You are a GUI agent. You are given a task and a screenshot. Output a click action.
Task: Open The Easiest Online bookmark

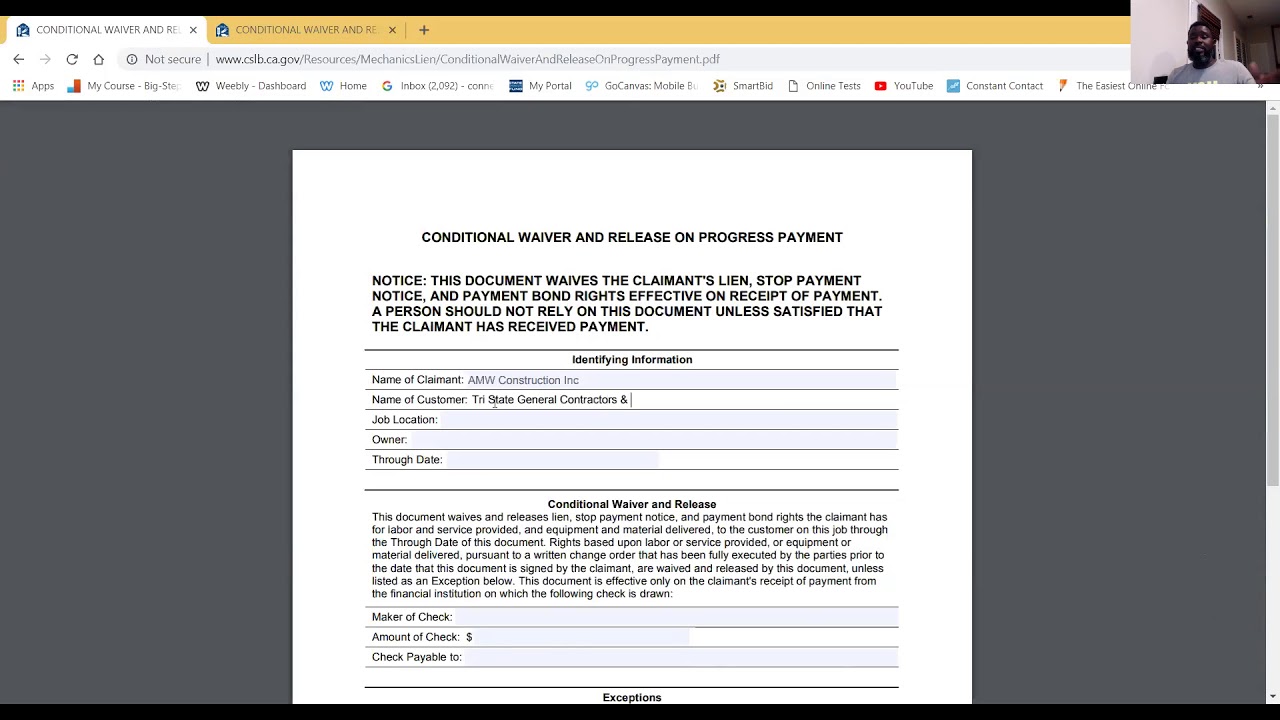[x=1112, y=86]
